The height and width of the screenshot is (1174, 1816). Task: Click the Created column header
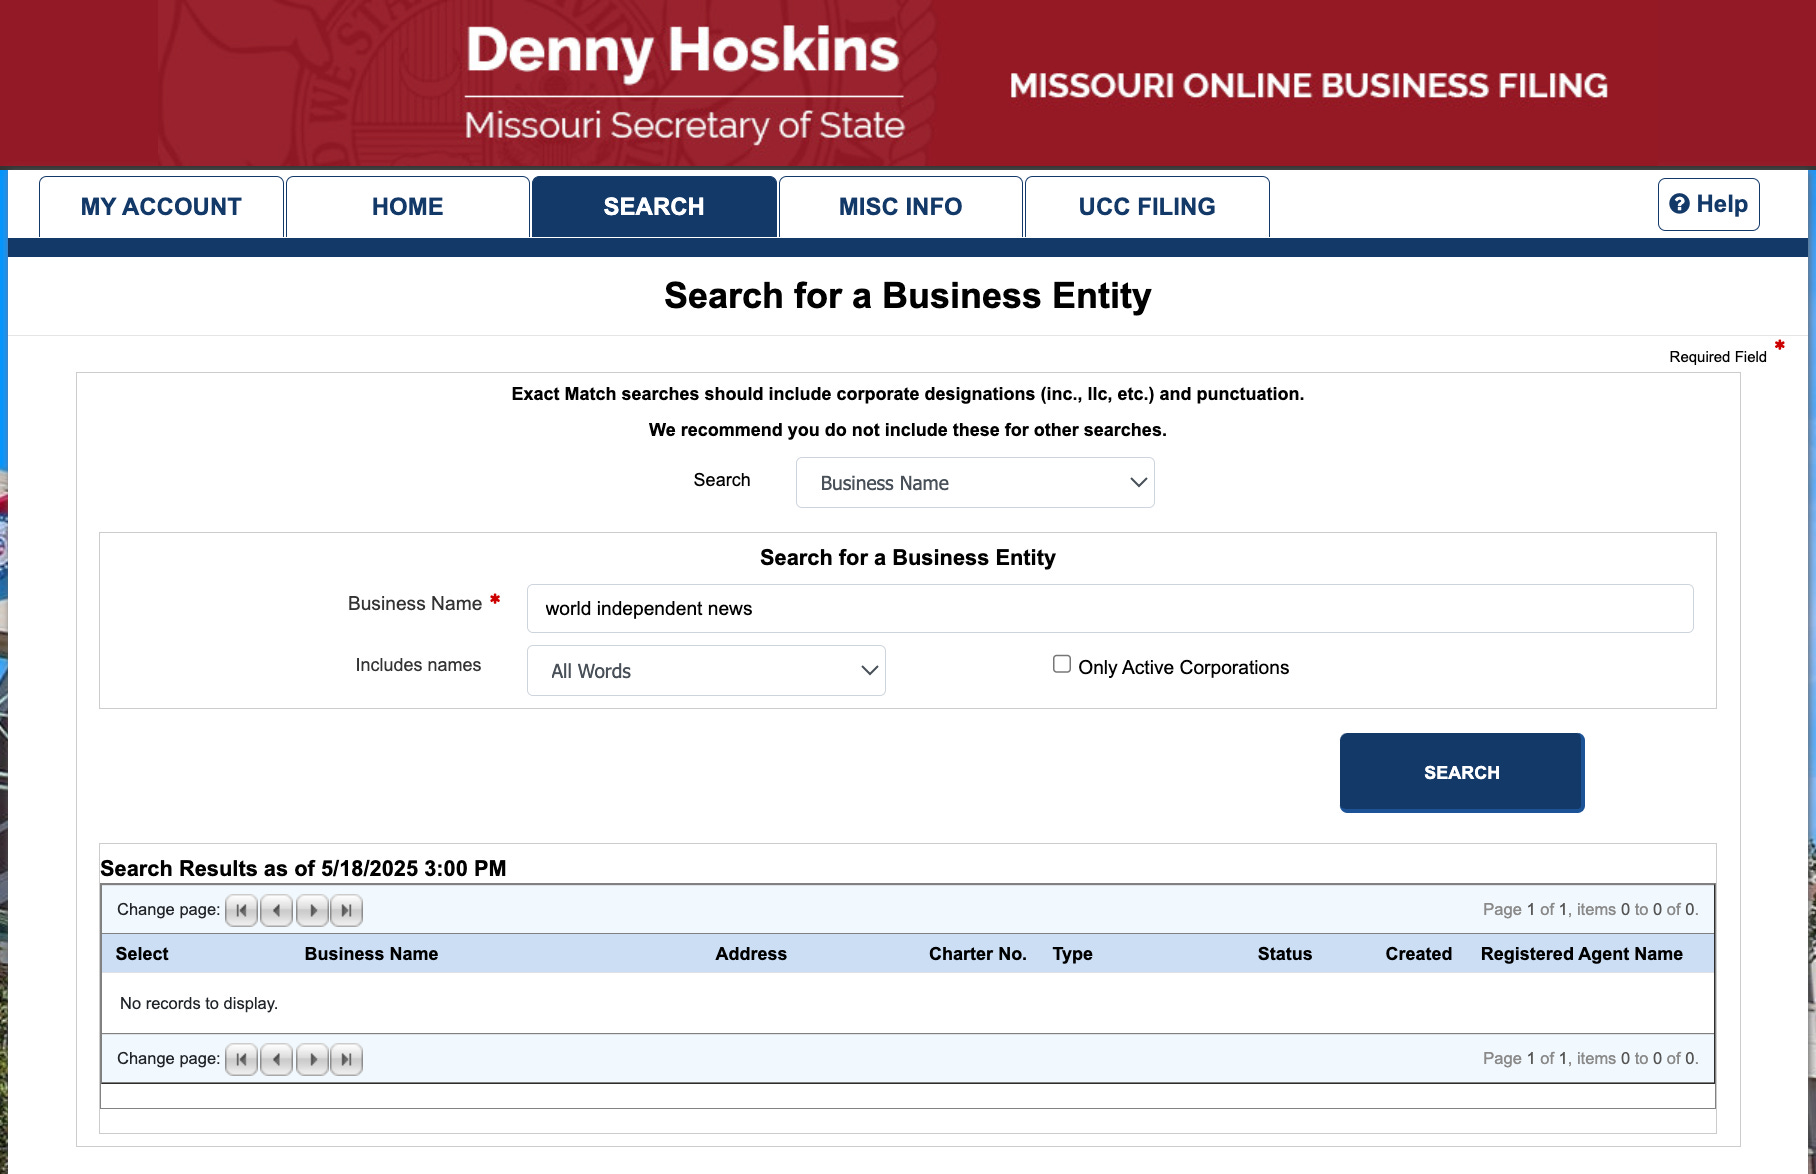[1418, 954]
